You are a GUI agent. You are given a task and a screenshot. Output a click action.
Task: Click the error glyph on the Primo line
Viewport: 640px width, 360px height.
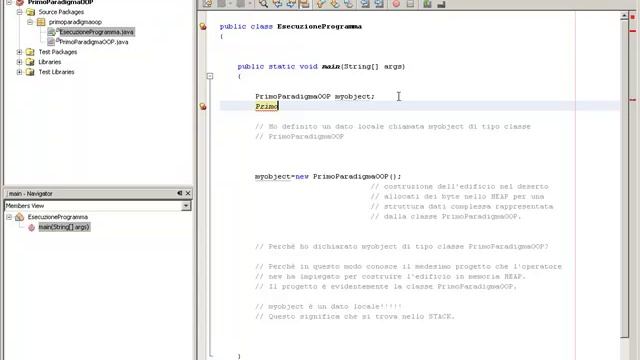(203, 107)
